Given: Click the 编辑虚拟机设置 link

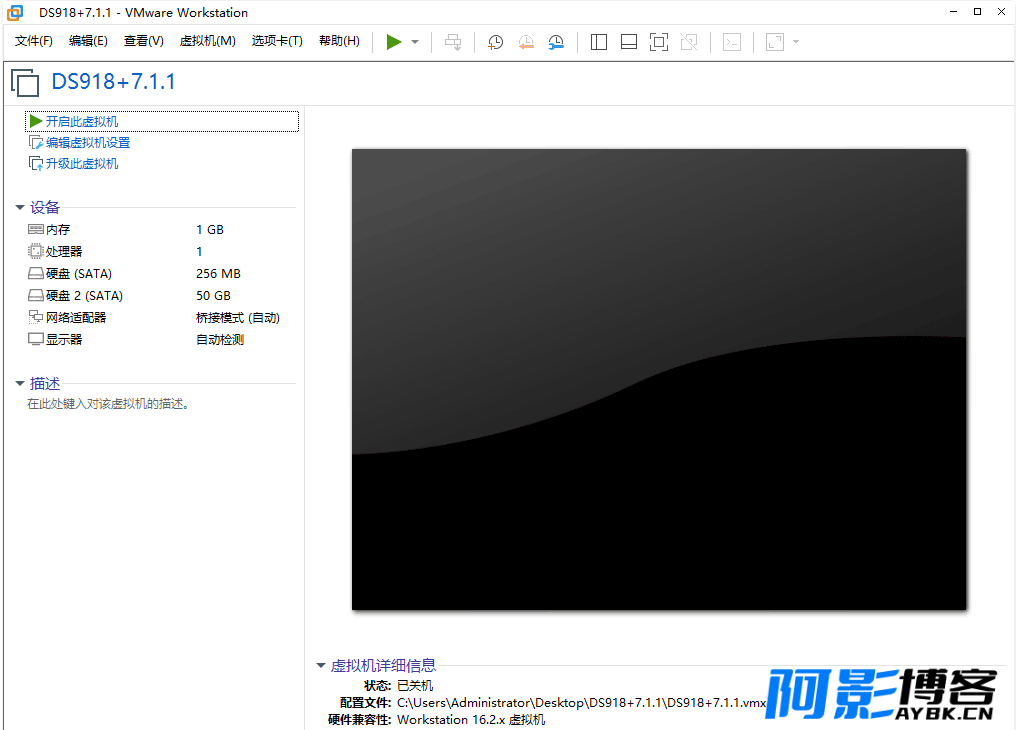Looking at the screenshot, I should click(x=88, y=142).
